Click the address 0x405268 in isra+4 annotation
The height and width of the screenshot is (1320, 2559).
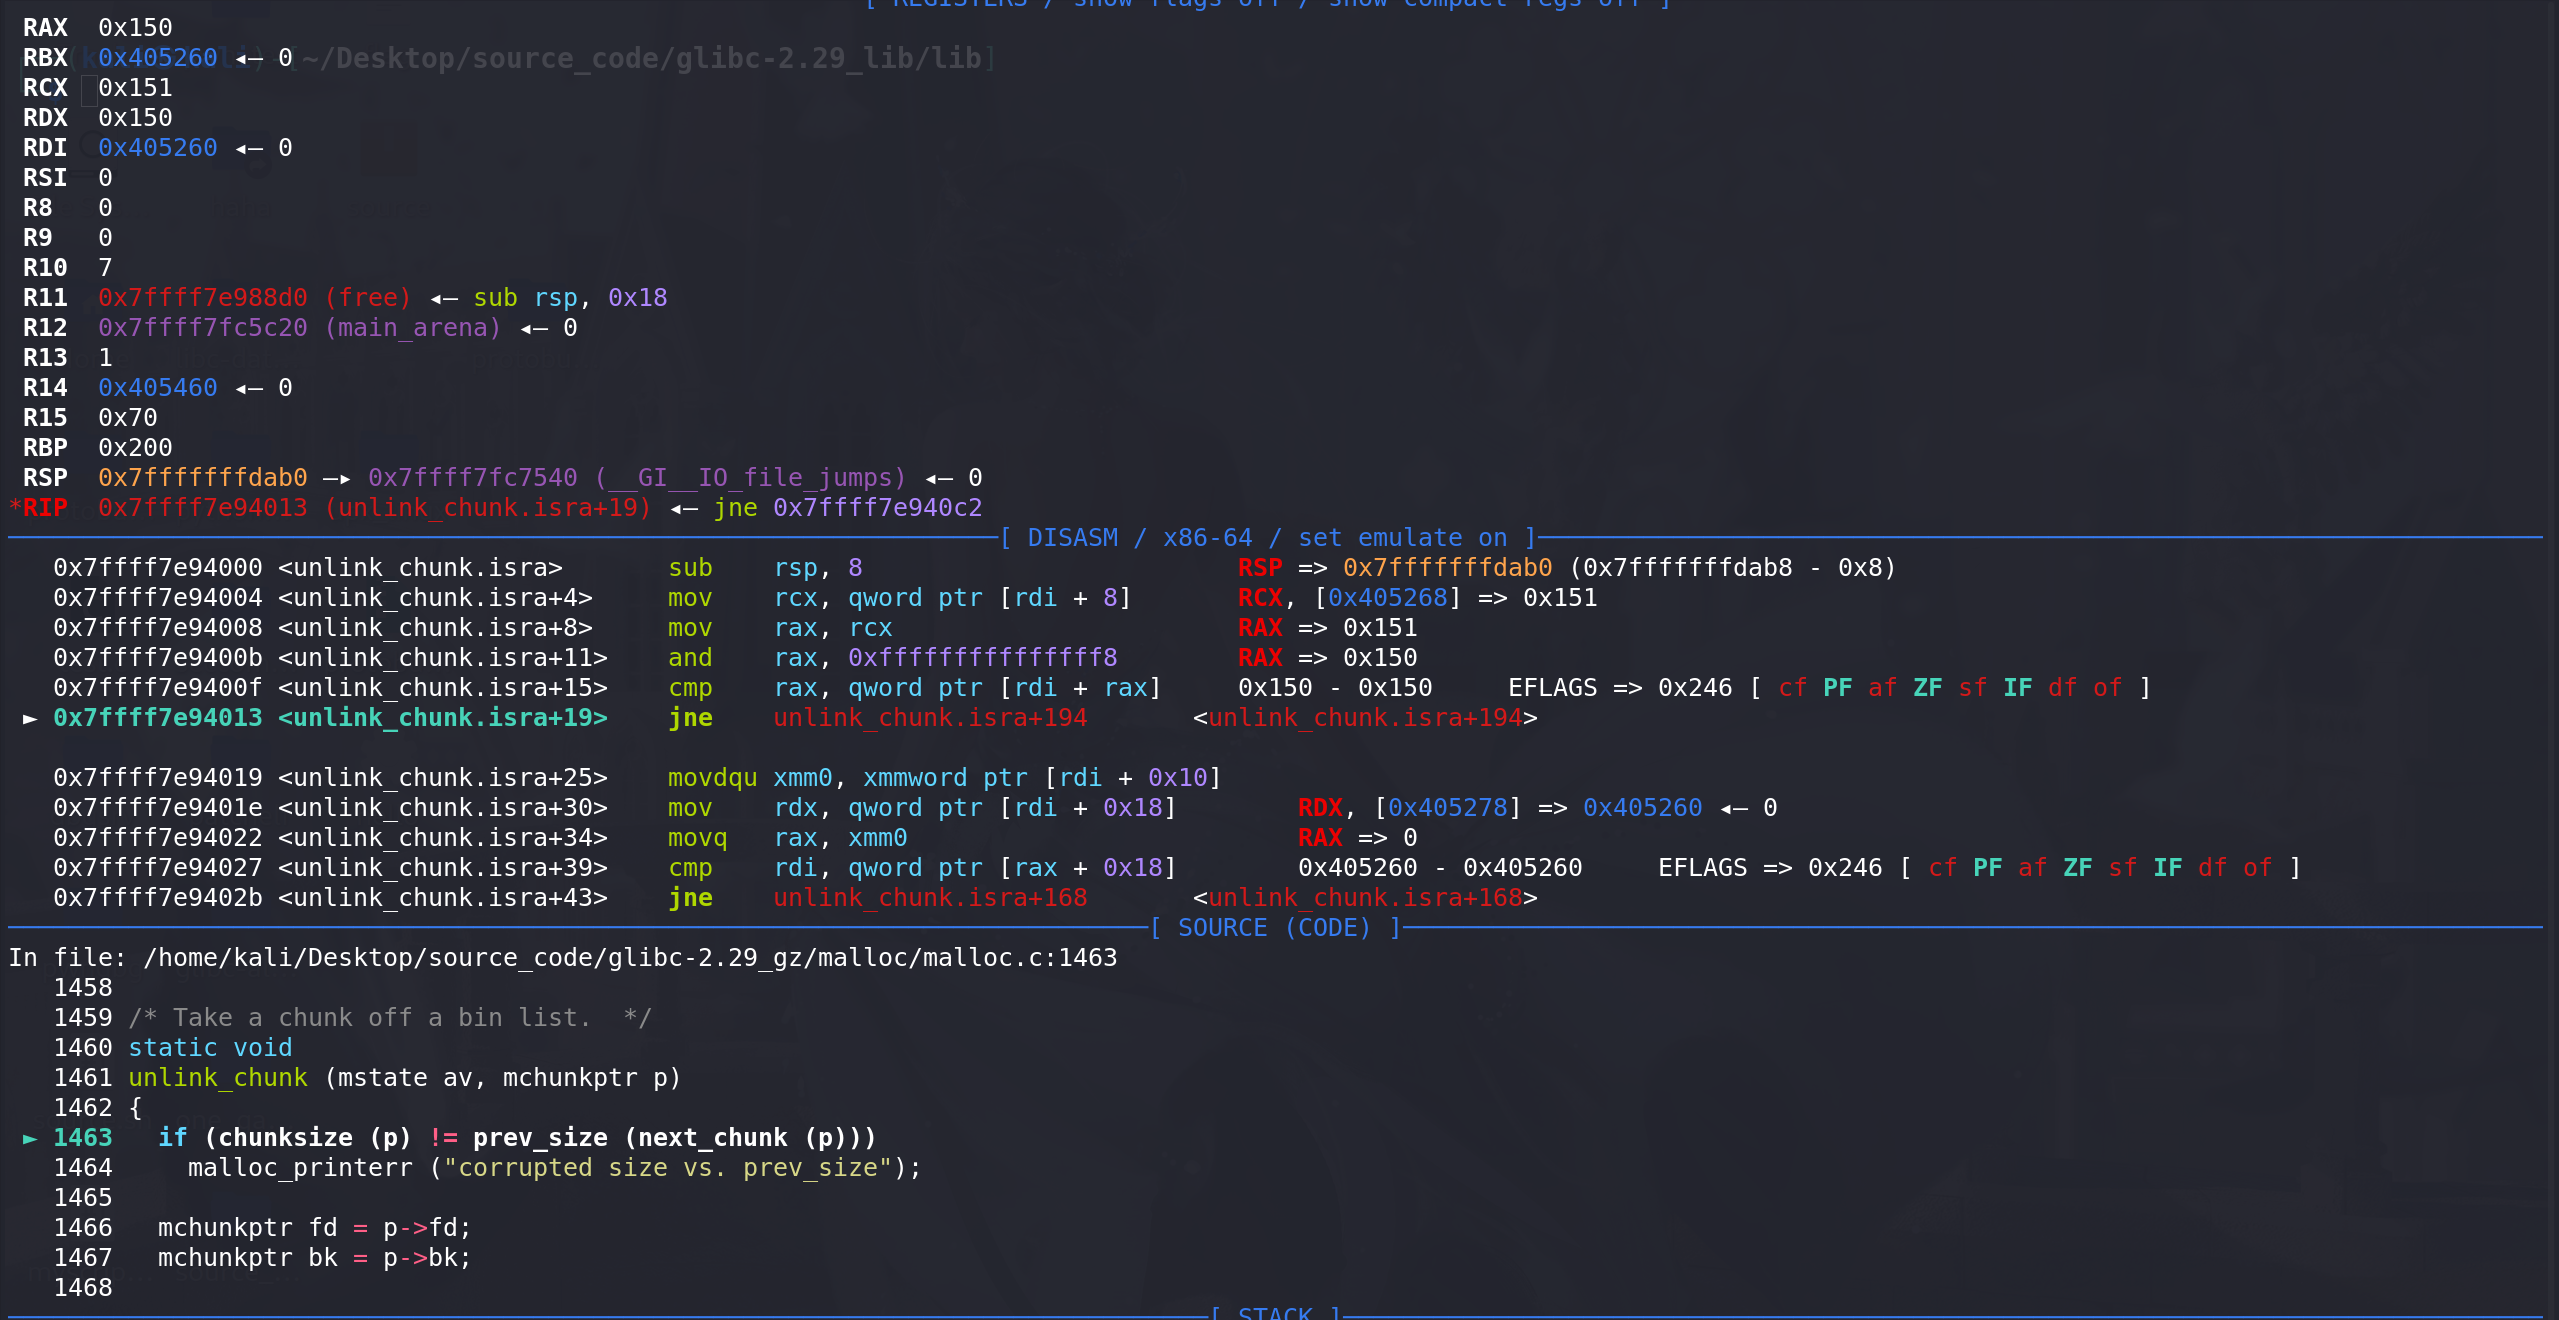pos(1388,598)
